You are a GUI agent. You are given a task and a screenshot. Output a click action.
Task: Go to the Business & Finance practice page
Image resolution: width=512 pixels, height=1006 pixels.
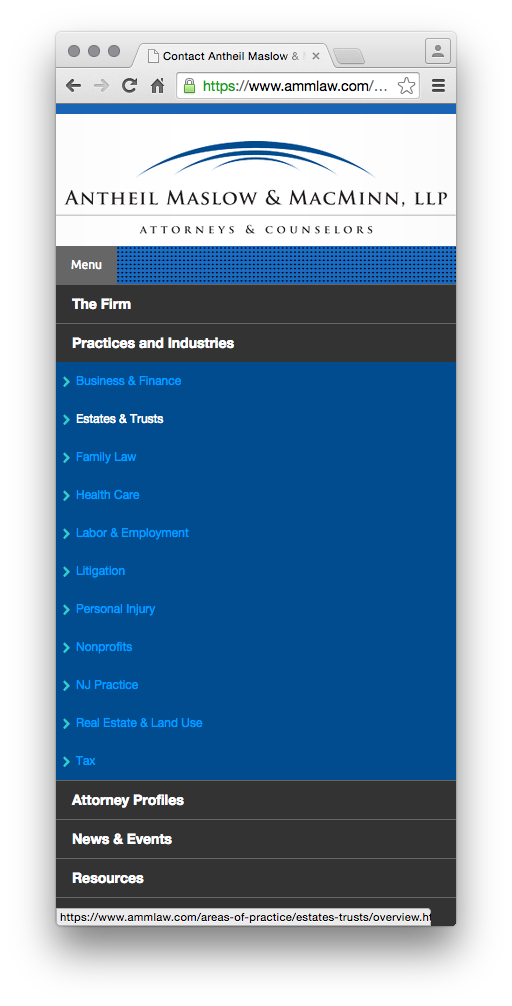click(128, 381)
